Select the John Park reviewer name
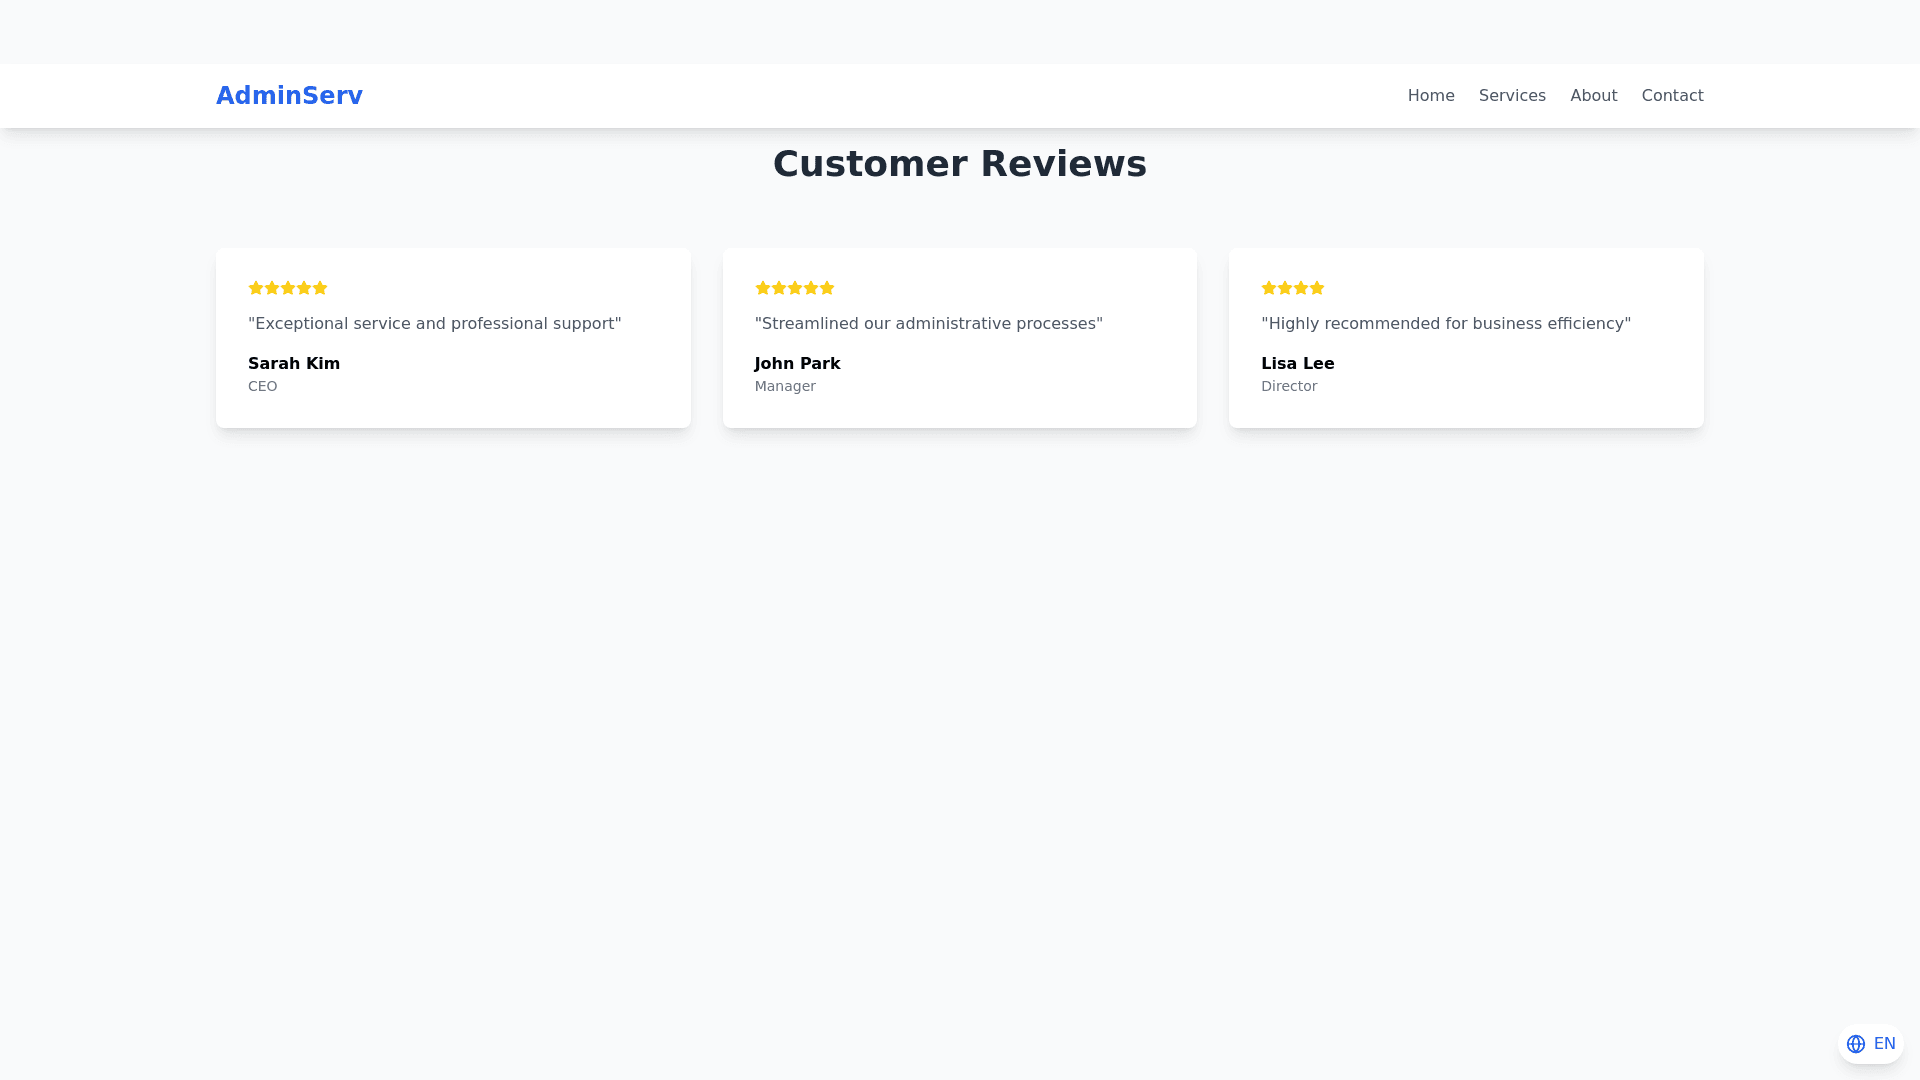Image resolution: width=1920 pixels, height=1080 pixels. point(797,364)
